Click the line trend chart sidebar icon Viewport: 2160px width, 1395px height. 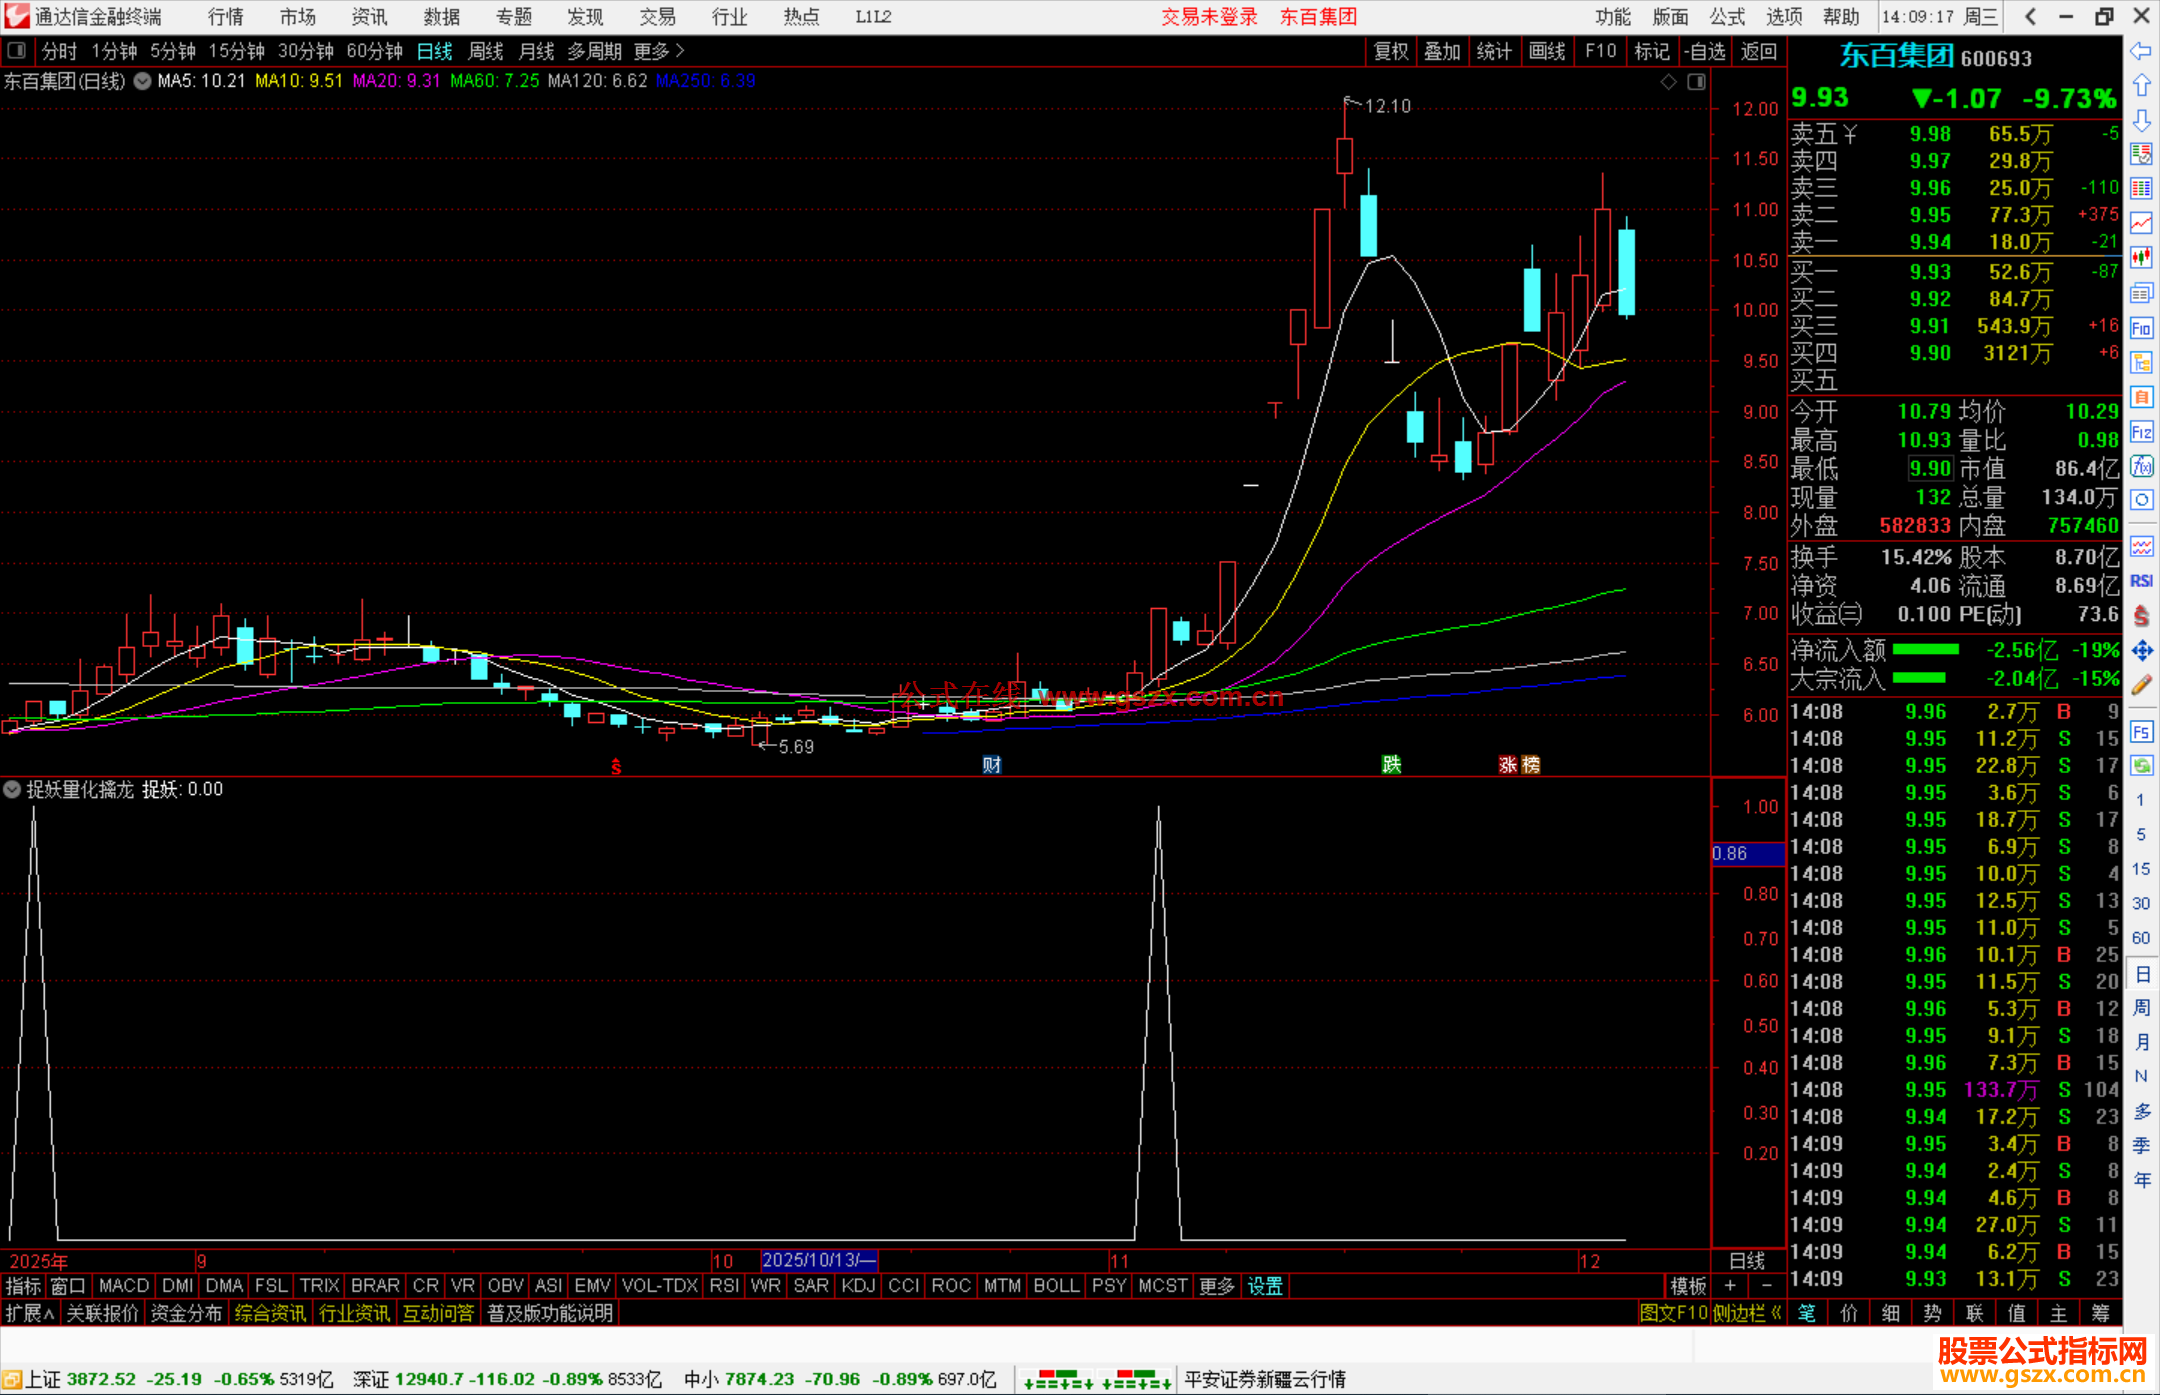[2141, 223]
